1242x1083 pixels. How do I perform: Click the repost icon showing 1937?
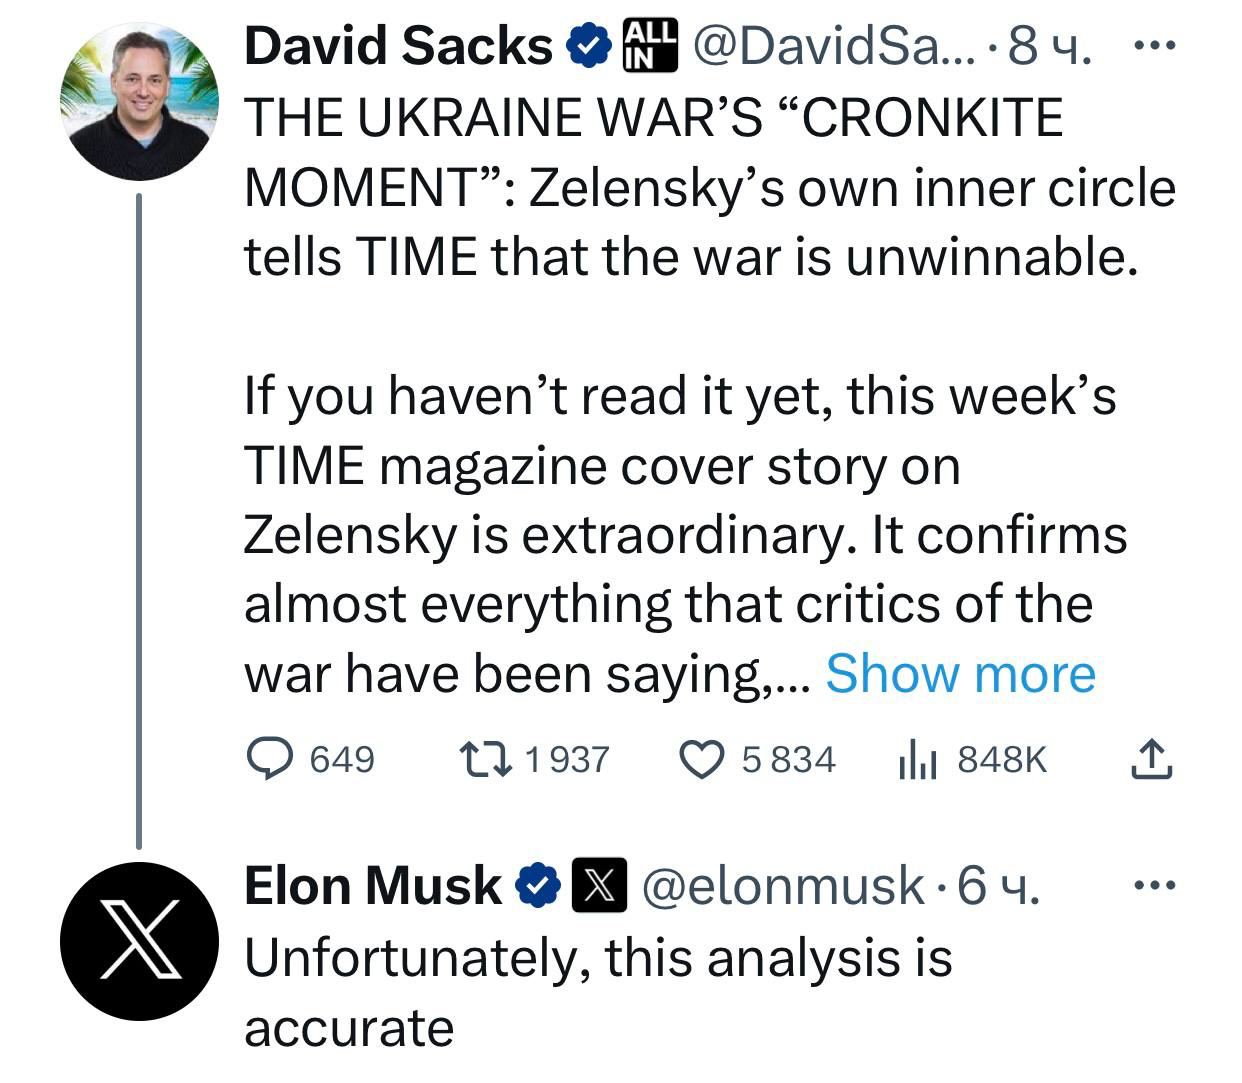tap(487, 758)
